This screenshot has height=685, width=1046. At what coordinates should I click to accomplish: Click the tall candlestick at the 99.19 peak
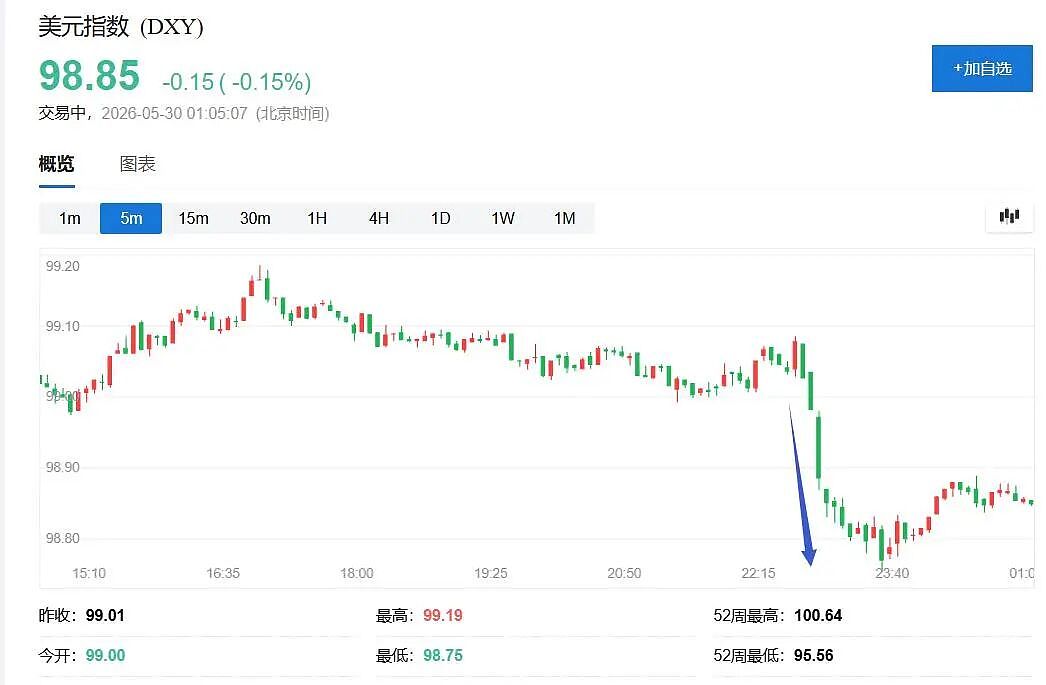click(x=259, y=275)
